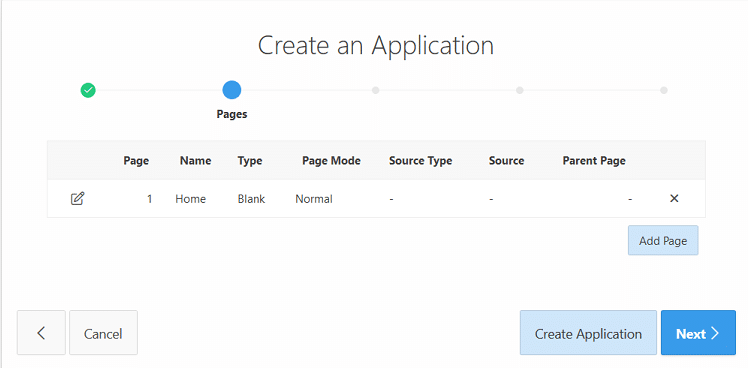This screenshot has width=748, height=368.
Task: Click the Parent Page column header
Action: tap(594, 161)
